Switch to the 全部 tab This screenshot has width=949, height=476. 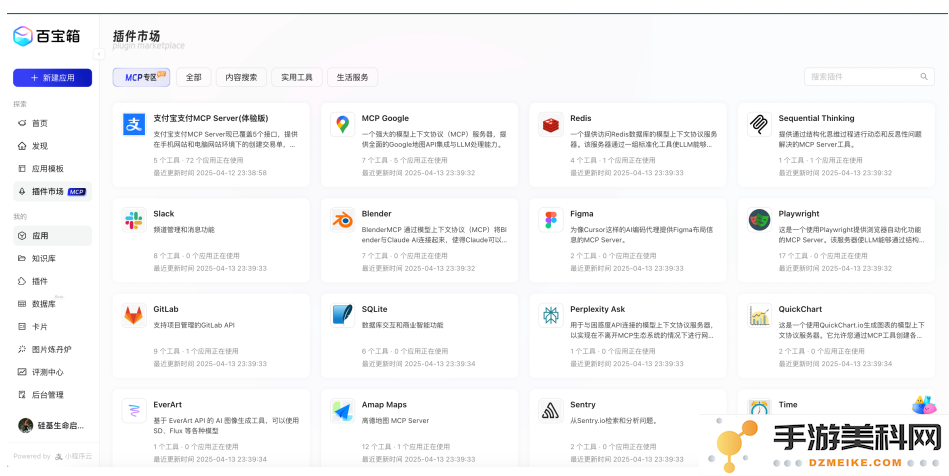(194, 78)
